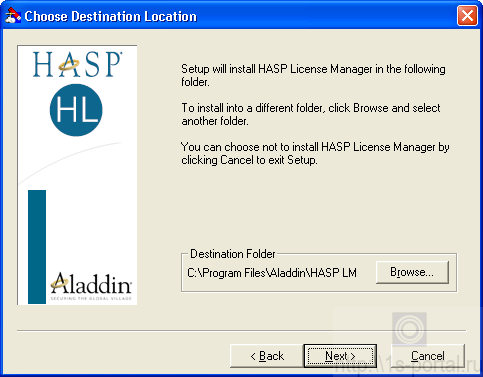Go back using the Back button
The width and height of the screenshot is (483, 377).
pos(267,356)
